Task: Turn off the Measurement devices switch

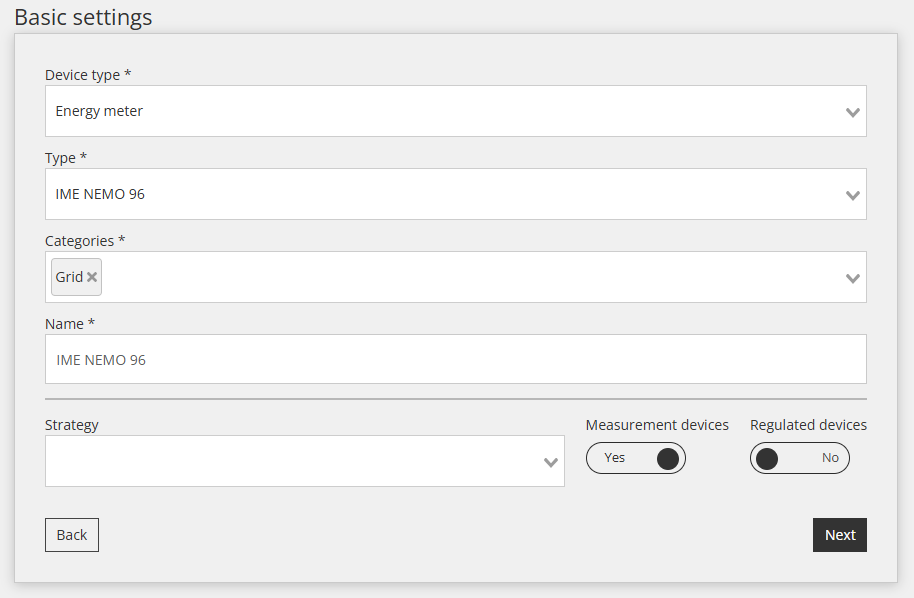Action: pyautogui.click(x=636, y=458)
